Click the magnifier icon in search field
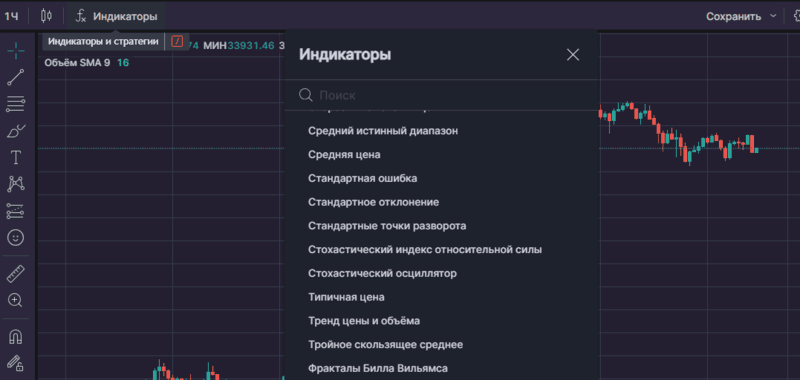Screen dimensions: 800x380 tap(306, 95)
